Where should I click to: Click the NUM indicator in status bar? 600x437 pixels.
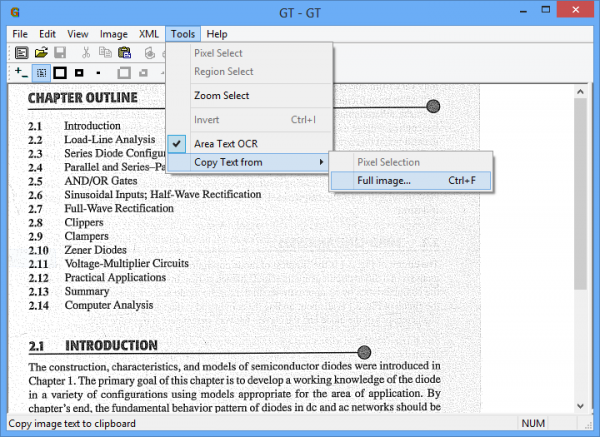pos(533,423)
